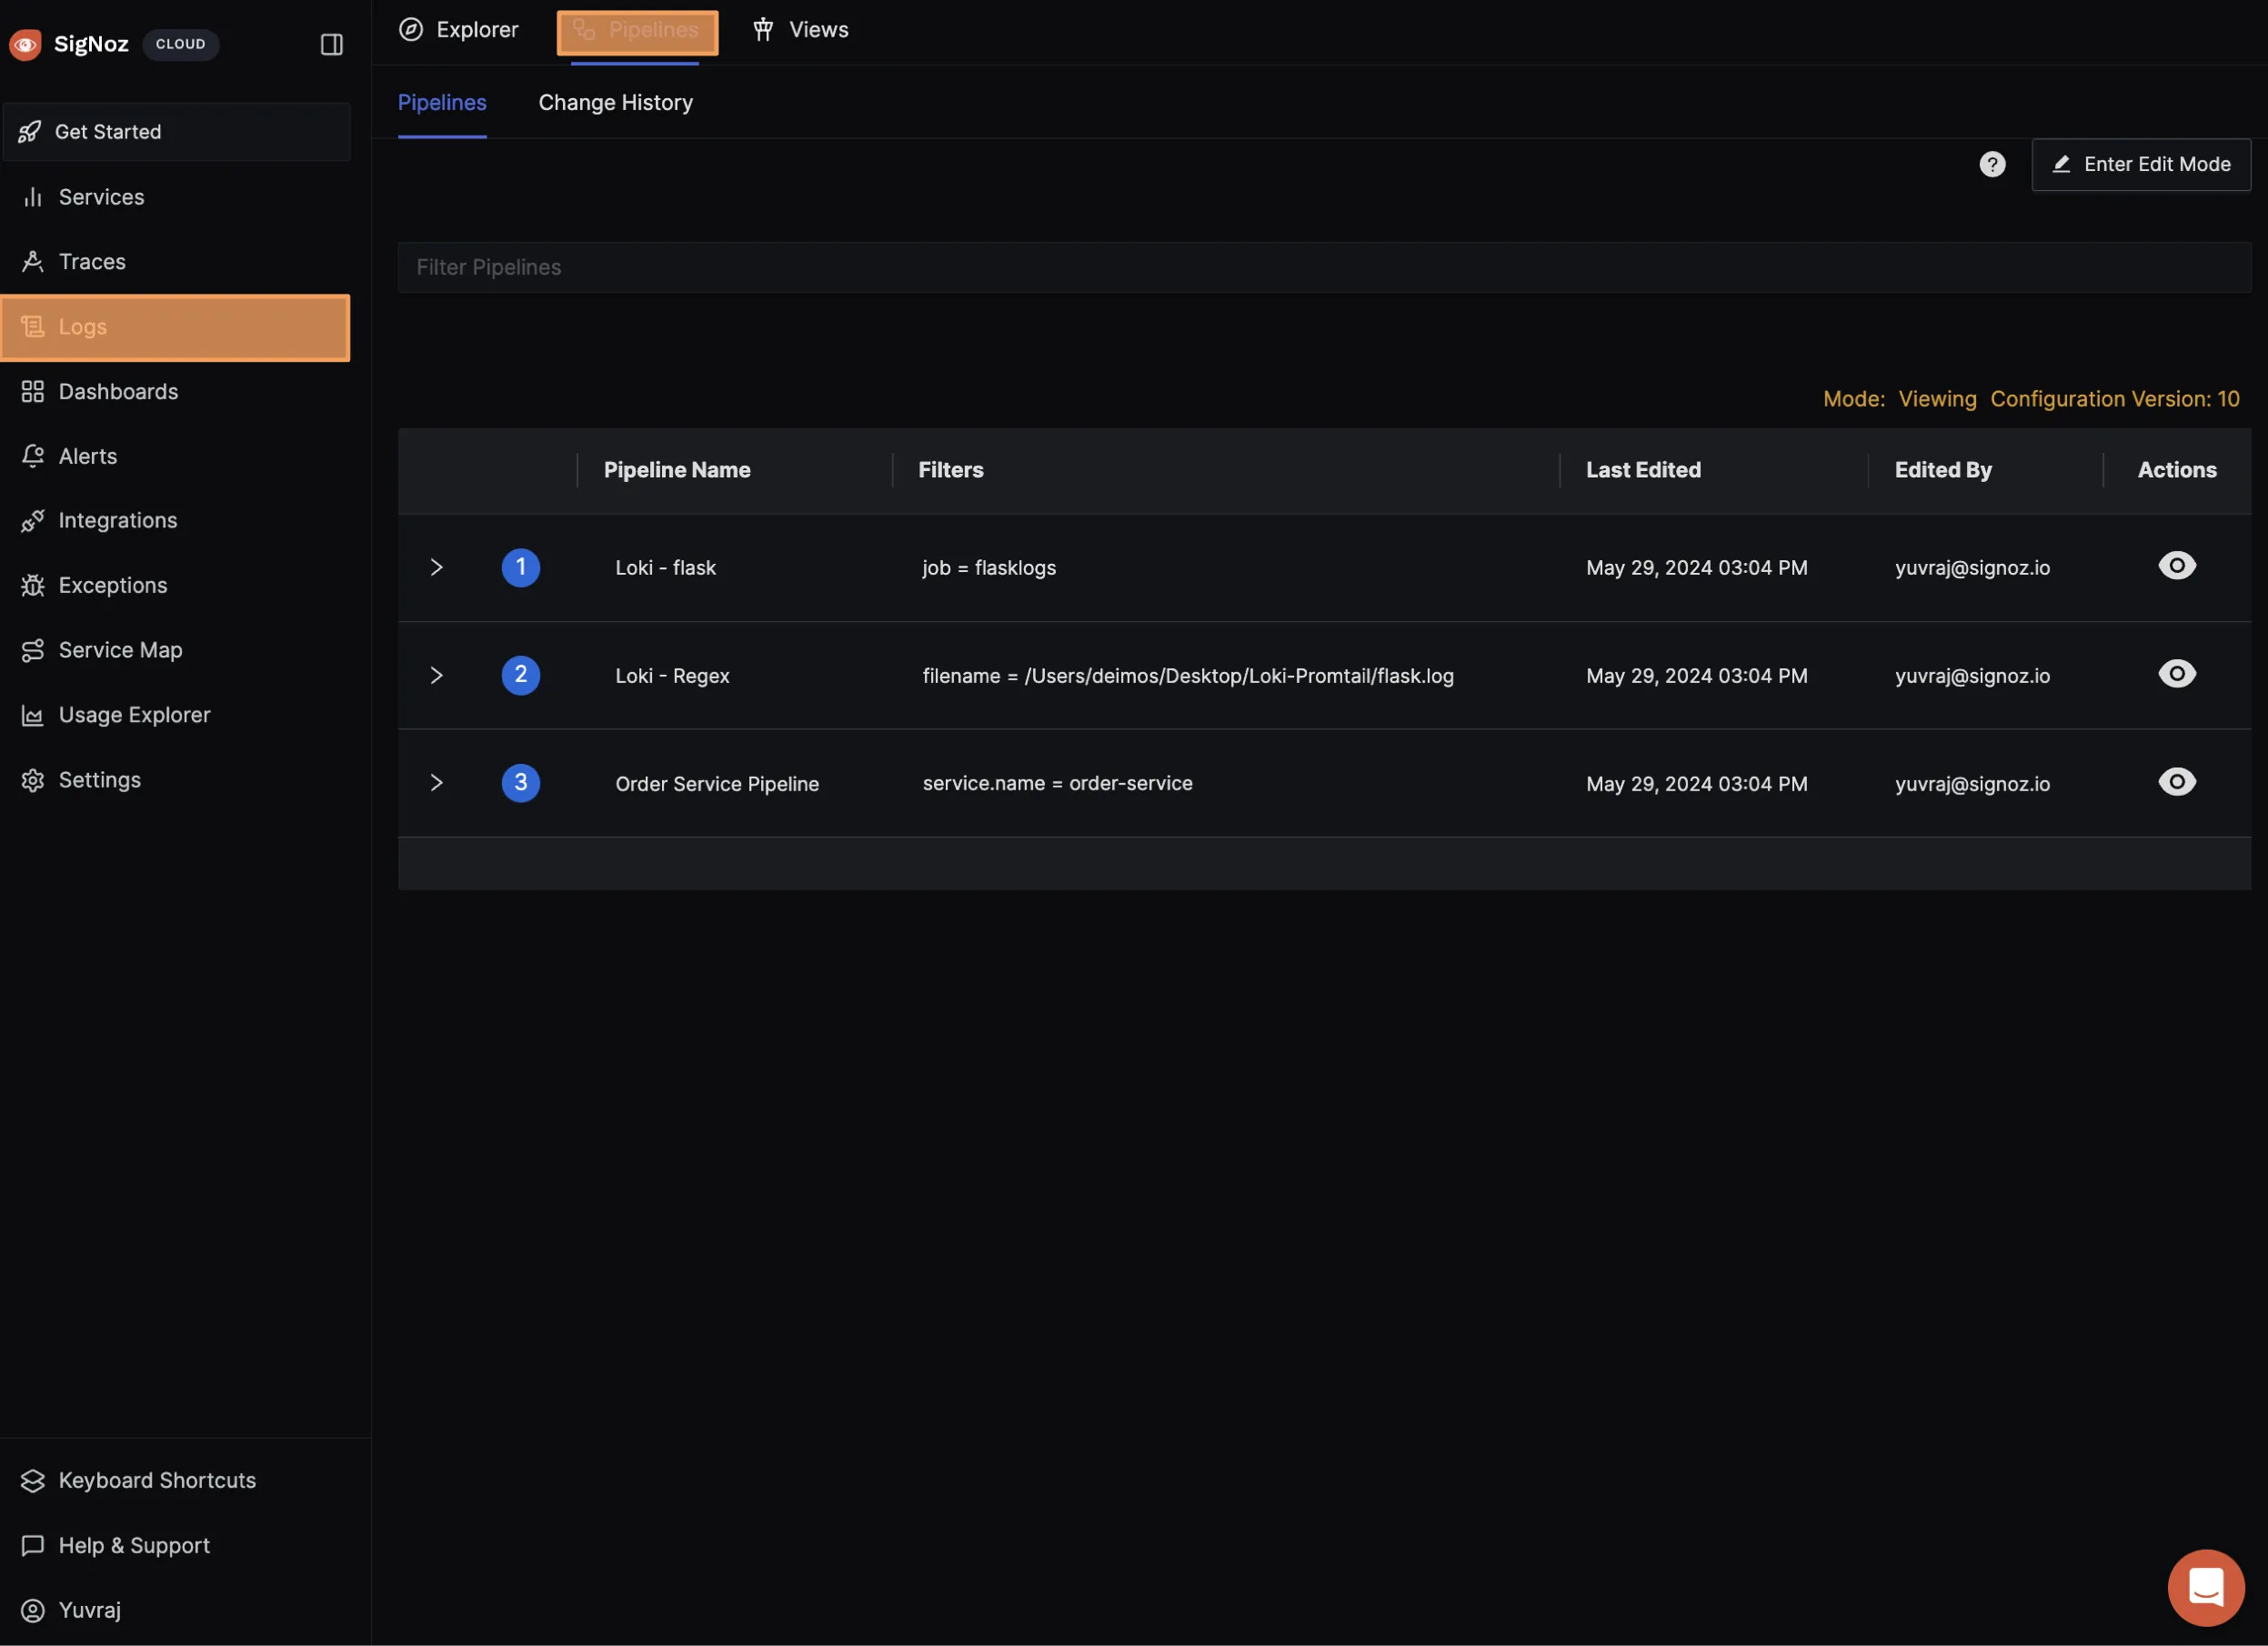Click Enter Edit Mode button

coord(2140,164)
